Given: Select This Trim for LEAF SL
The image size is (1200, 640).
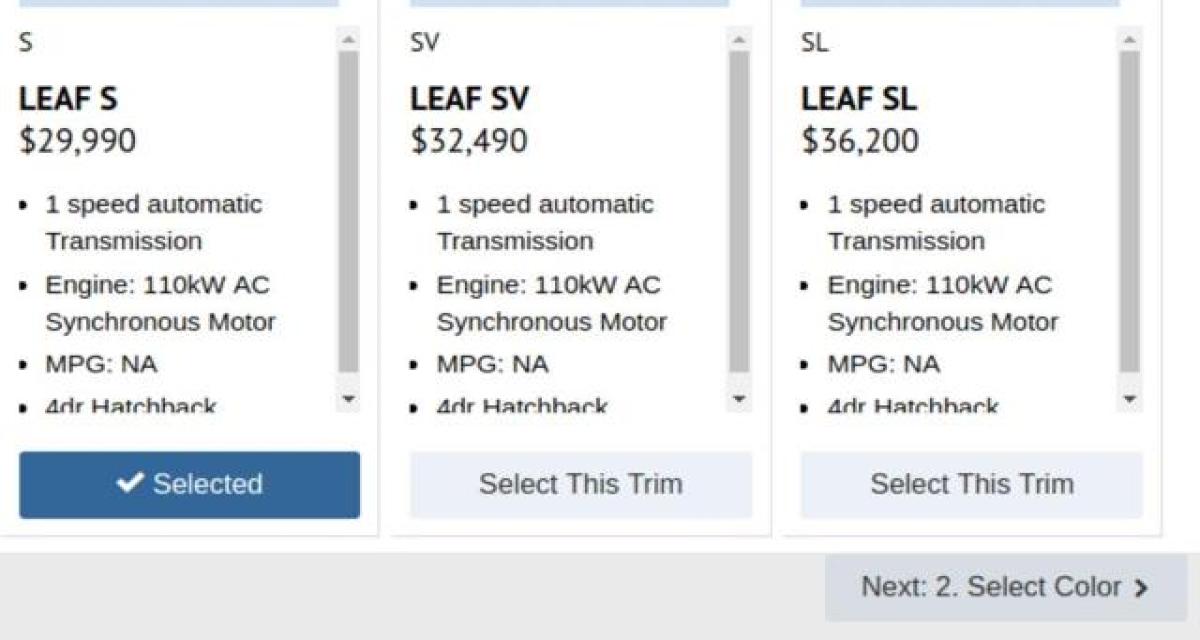Looking at the screenshot, I should tap(971, 485).
